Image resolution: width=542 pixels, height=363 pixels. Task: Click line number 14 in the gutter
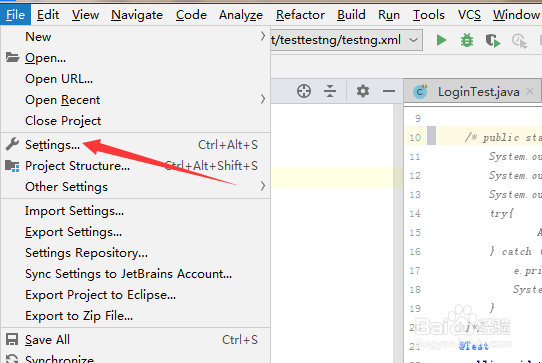click(415, 213)
